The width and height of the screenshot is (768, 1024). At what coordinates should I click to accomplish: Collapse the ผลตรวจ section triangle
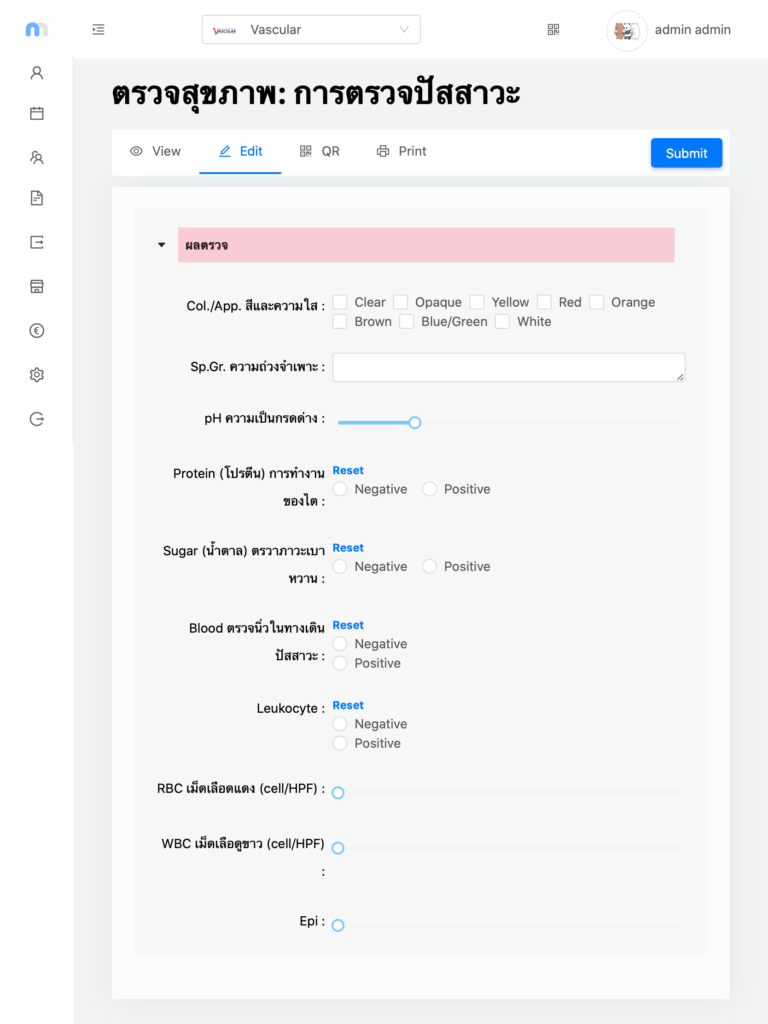[x=161, y=245]
